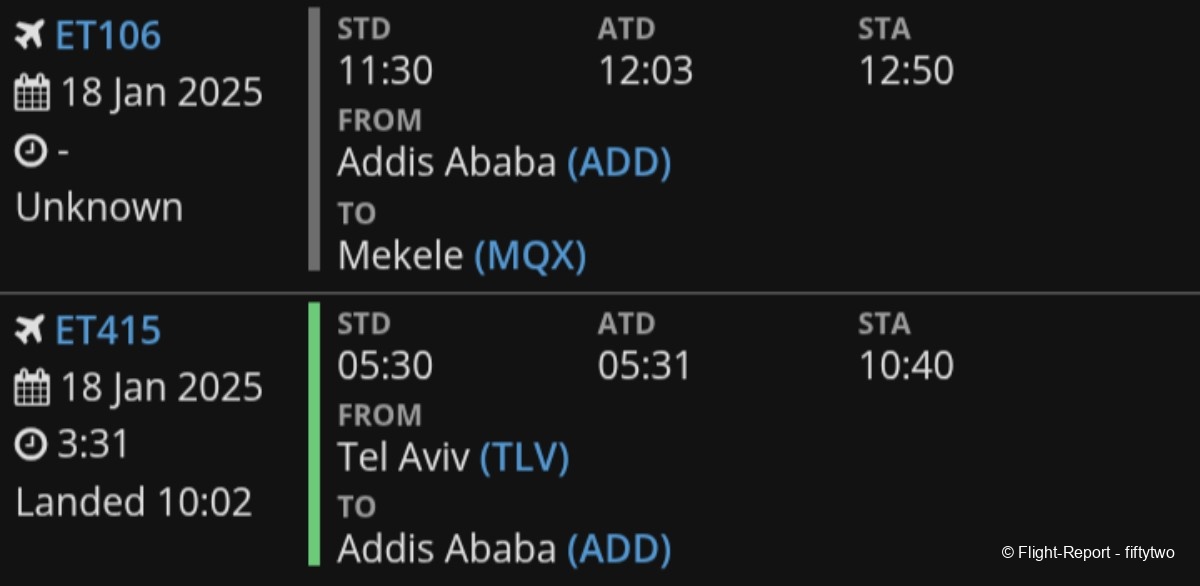Select the Unknown status text
1200x586 pixels.
click(99, 208)
